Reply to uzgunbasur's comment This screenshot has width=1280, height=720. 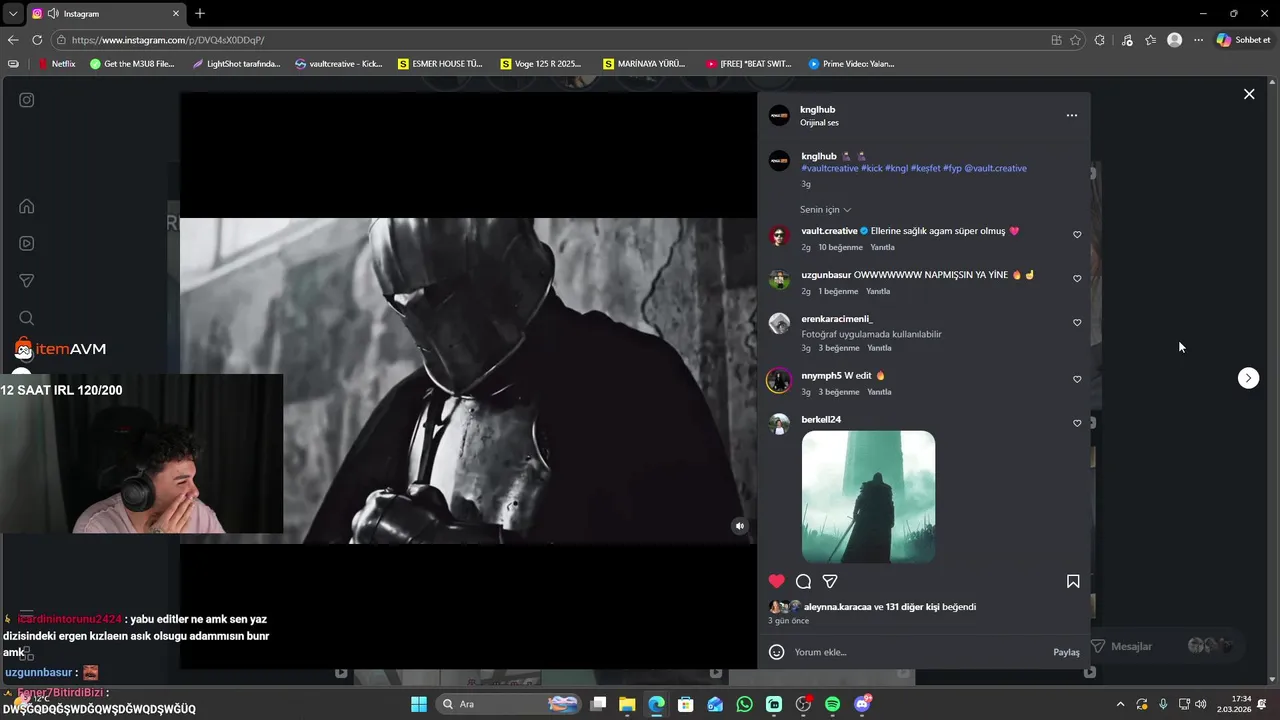pyautogui.click(x=878, y=291)
